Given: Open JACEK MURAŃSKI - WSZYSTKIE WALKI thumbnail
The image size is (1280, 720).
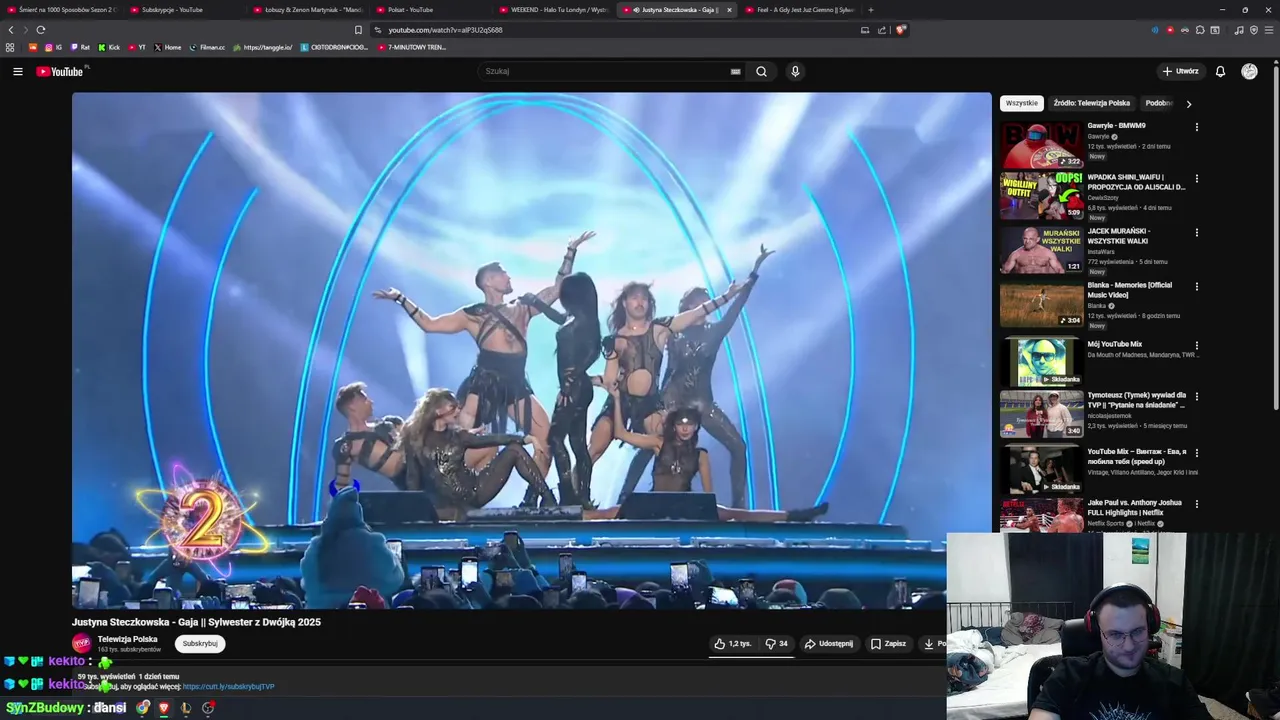Looking at the screenshot, I should coord(1041,250).
